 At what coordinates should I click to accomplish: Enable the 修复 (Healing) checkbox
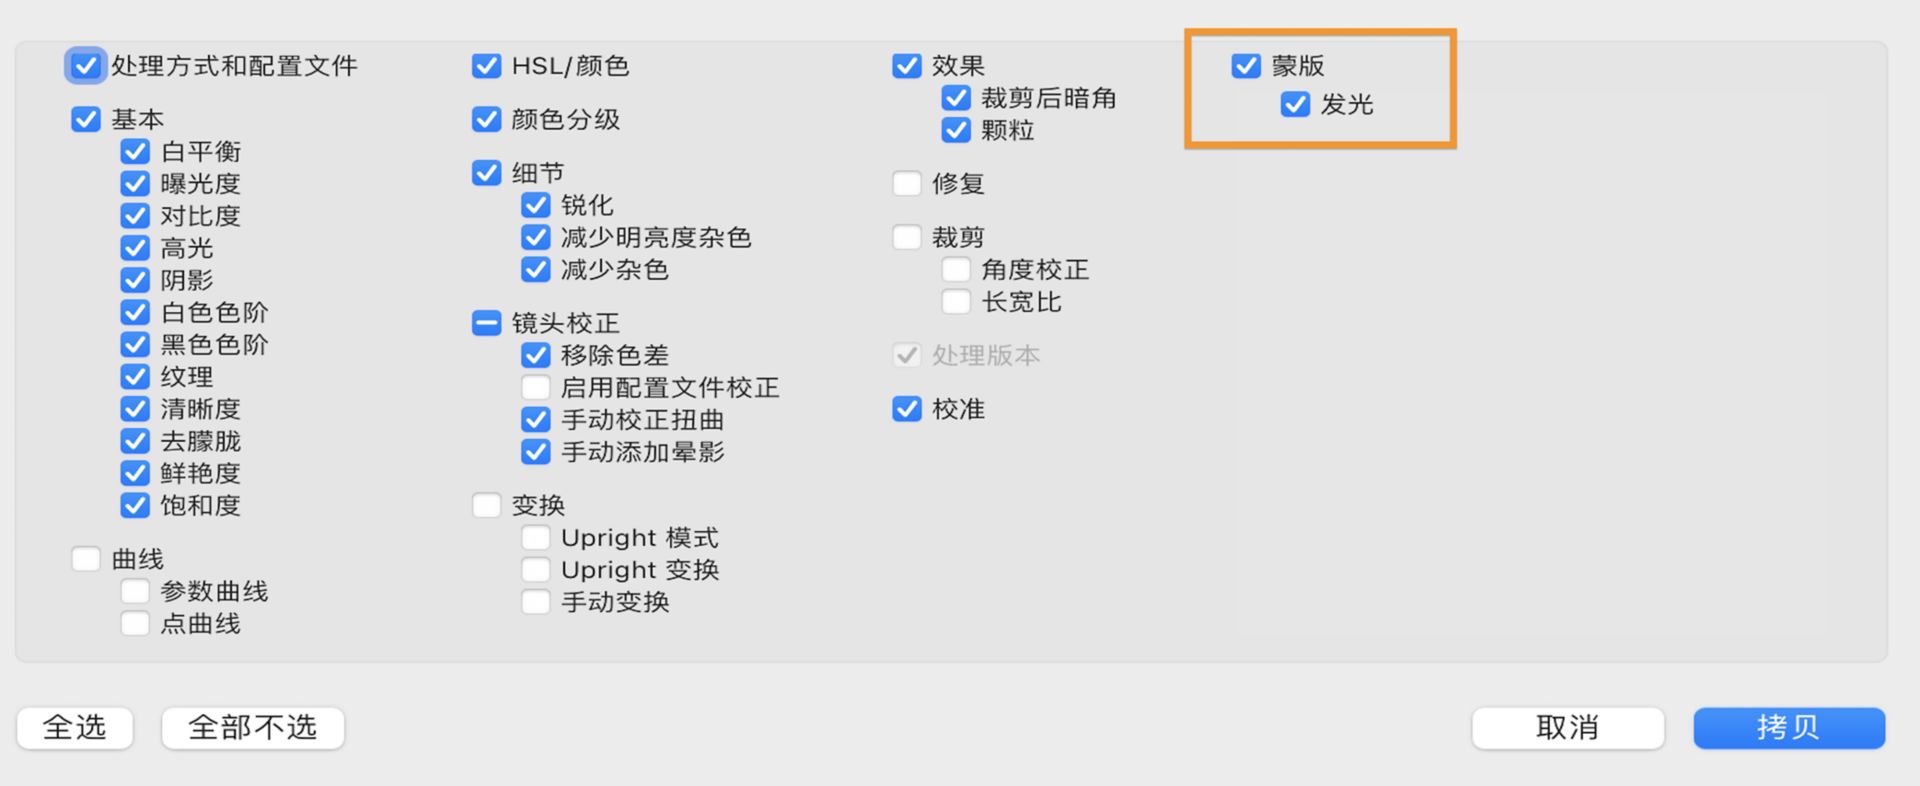(907, 183)
